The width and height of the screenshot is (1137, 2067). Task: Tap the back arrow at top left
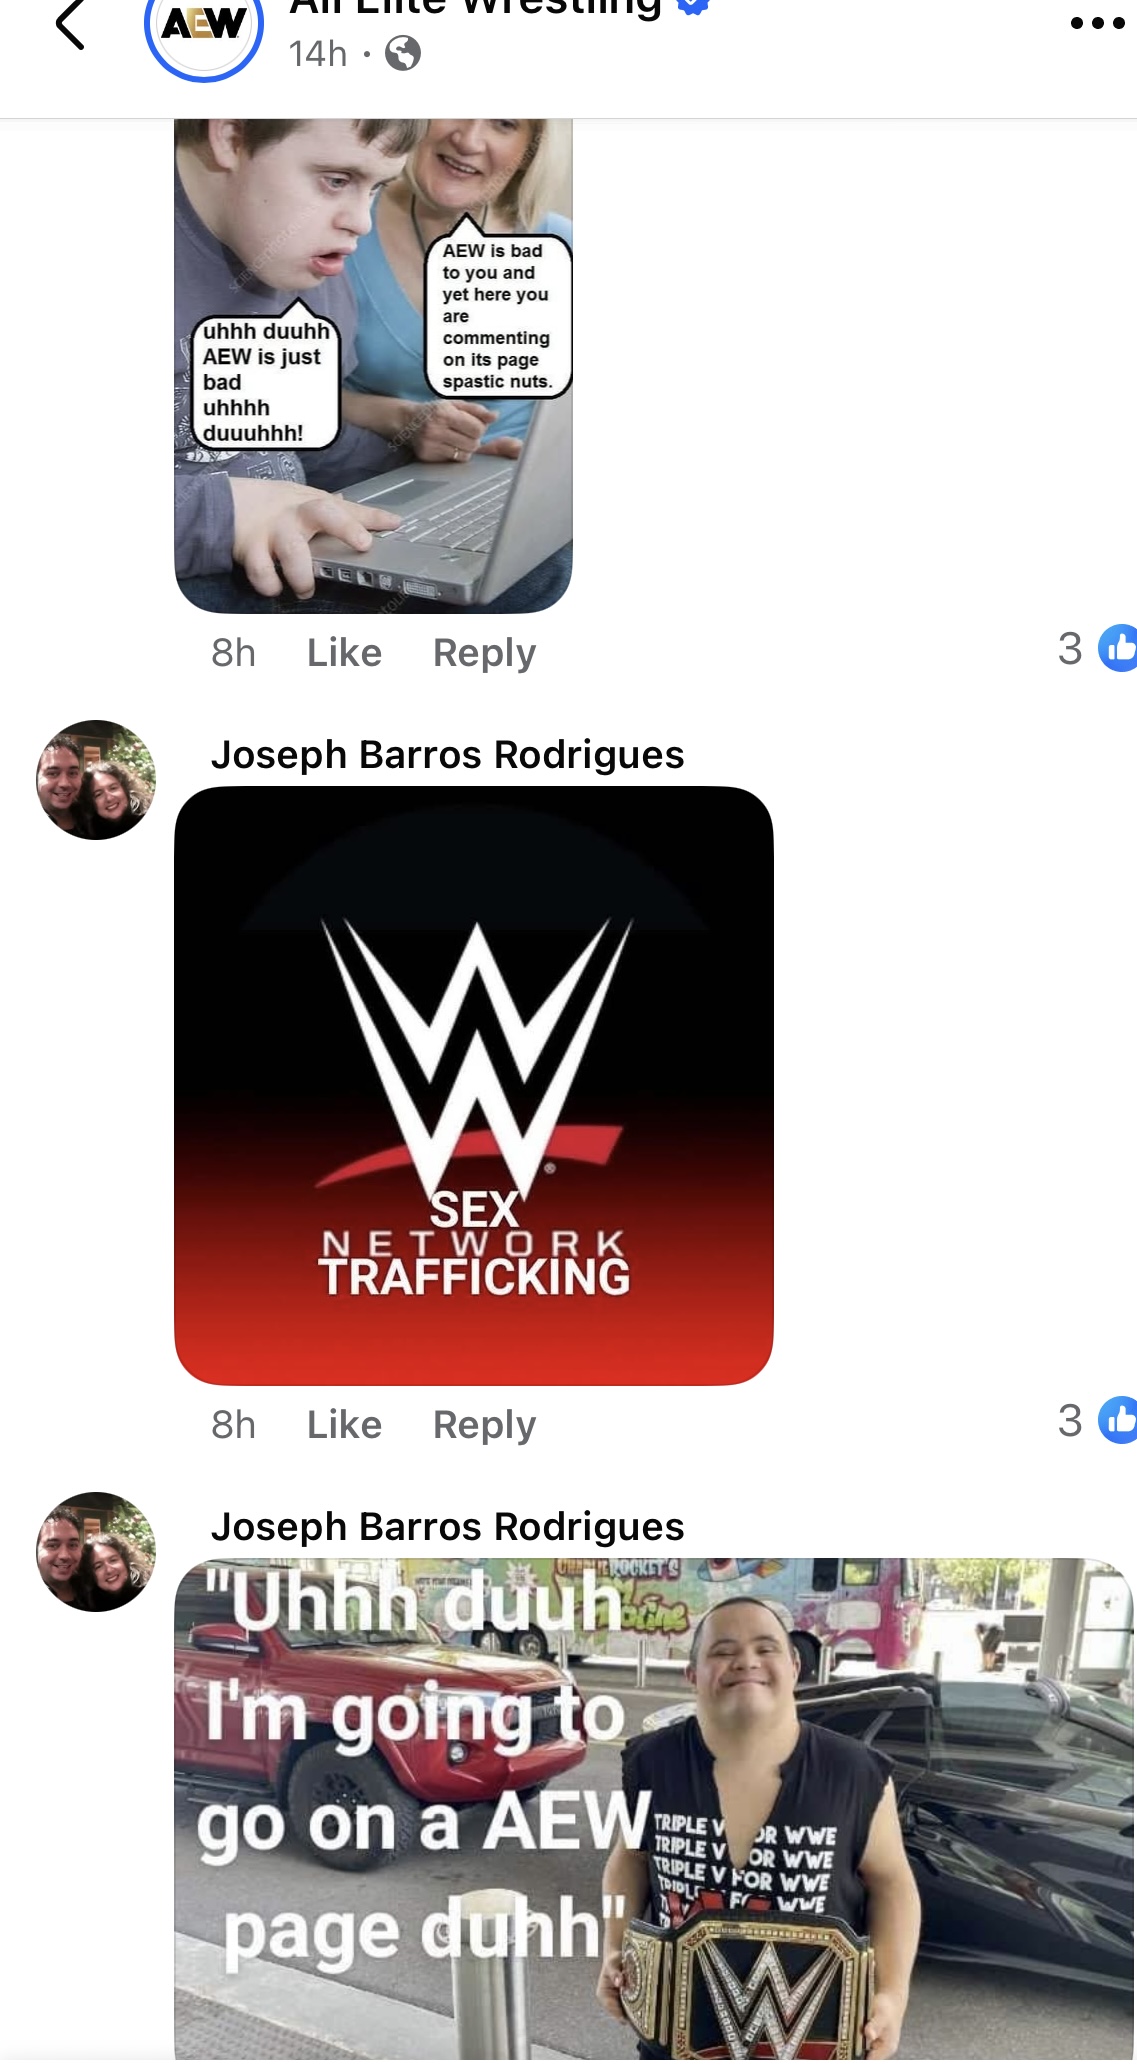click(70, 24)
